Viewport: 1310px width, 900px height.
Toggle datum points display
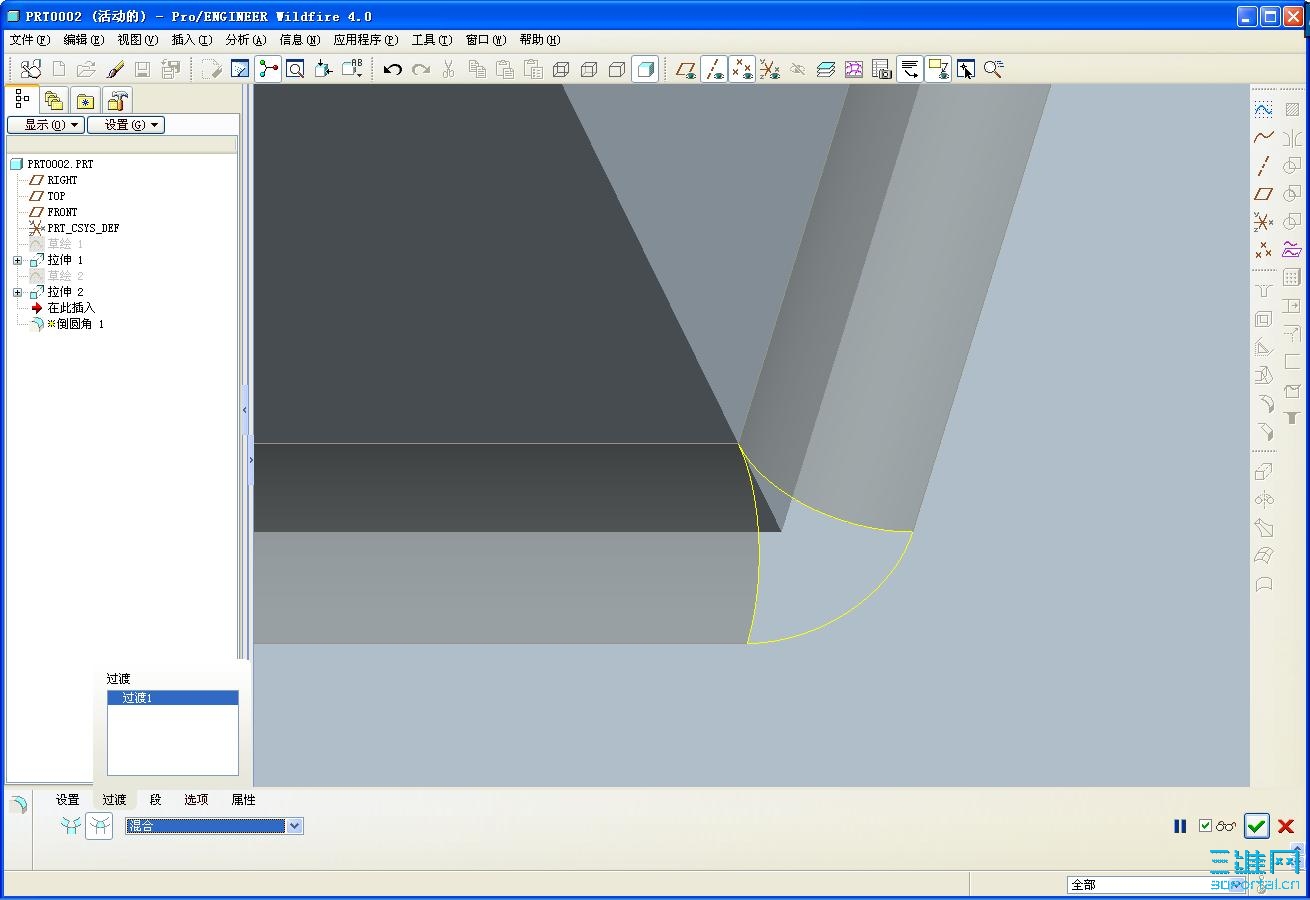(x=742, y=69)
